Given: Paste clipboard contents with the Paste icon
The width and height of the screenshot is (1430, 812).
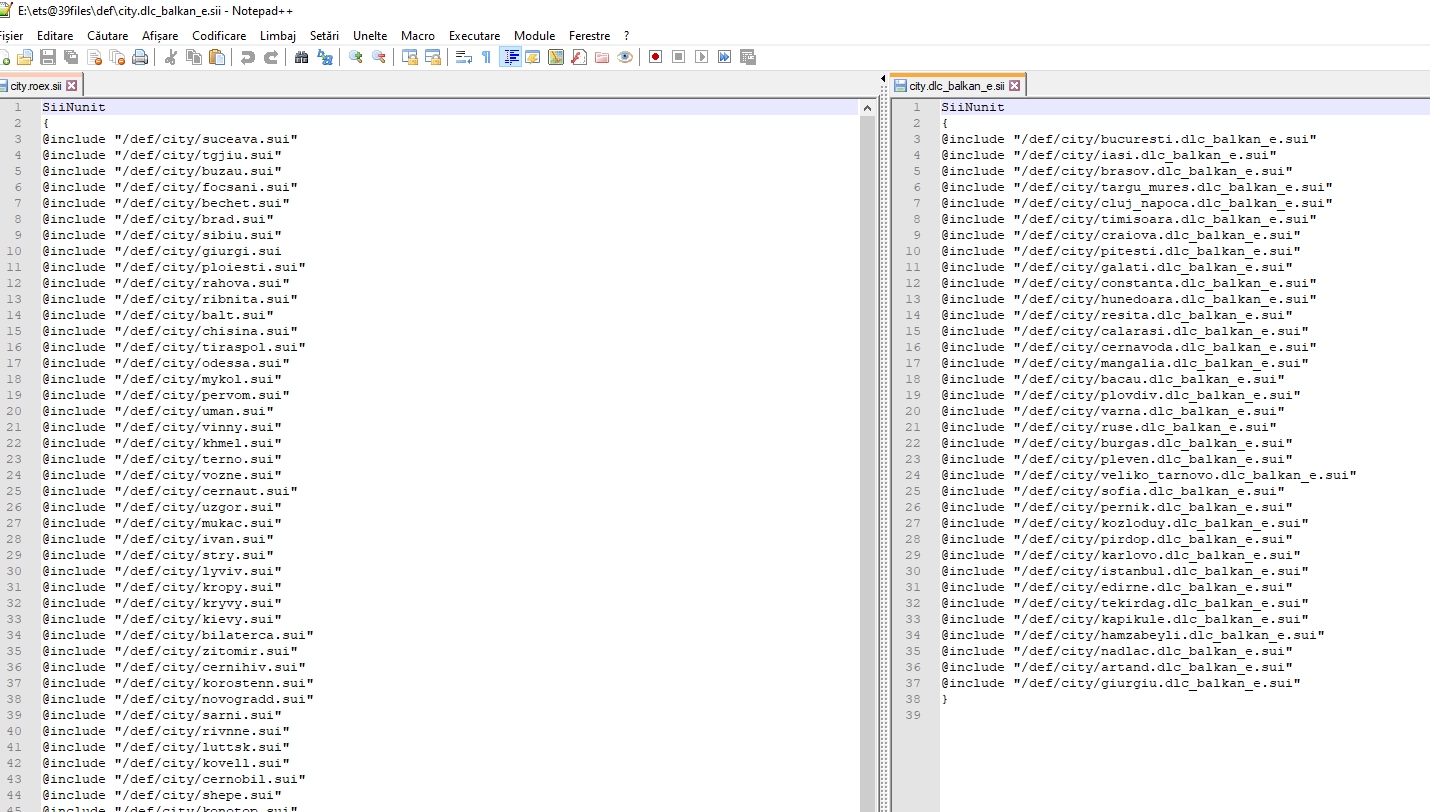Looking at the screenshot, I should 217,57.
